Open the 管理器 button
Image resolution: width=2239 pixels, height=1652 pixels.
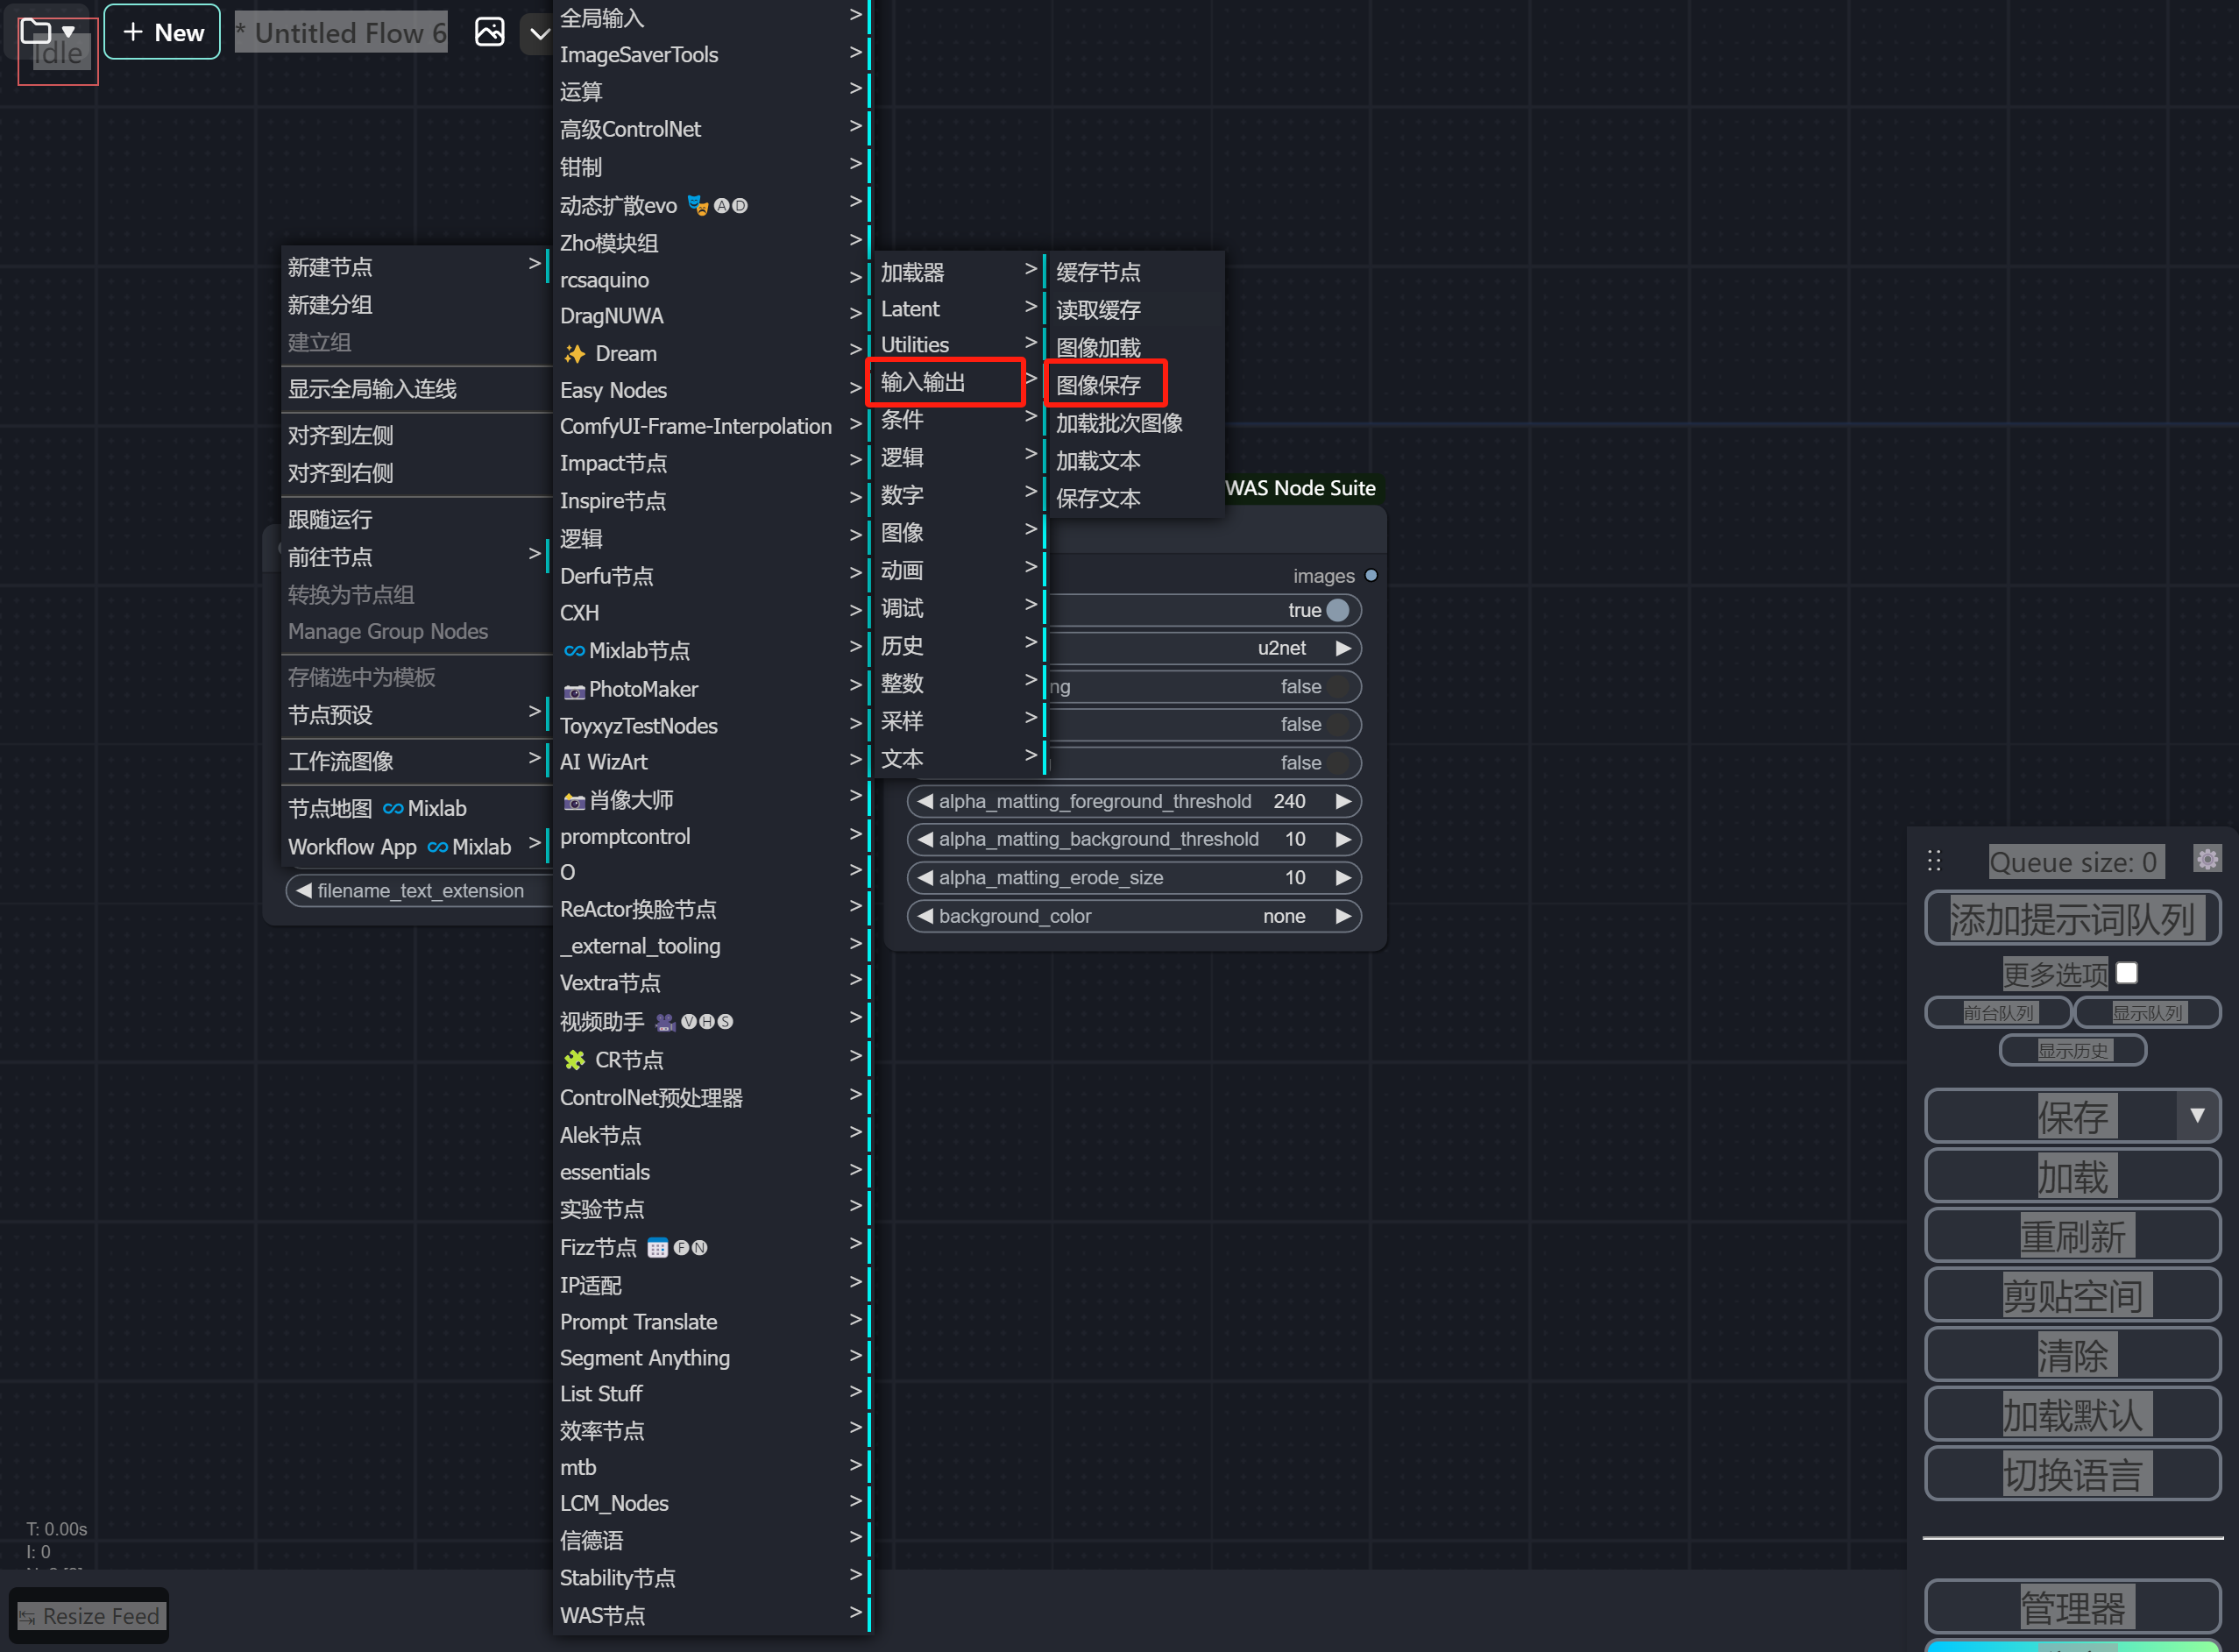[2072, 1607]
